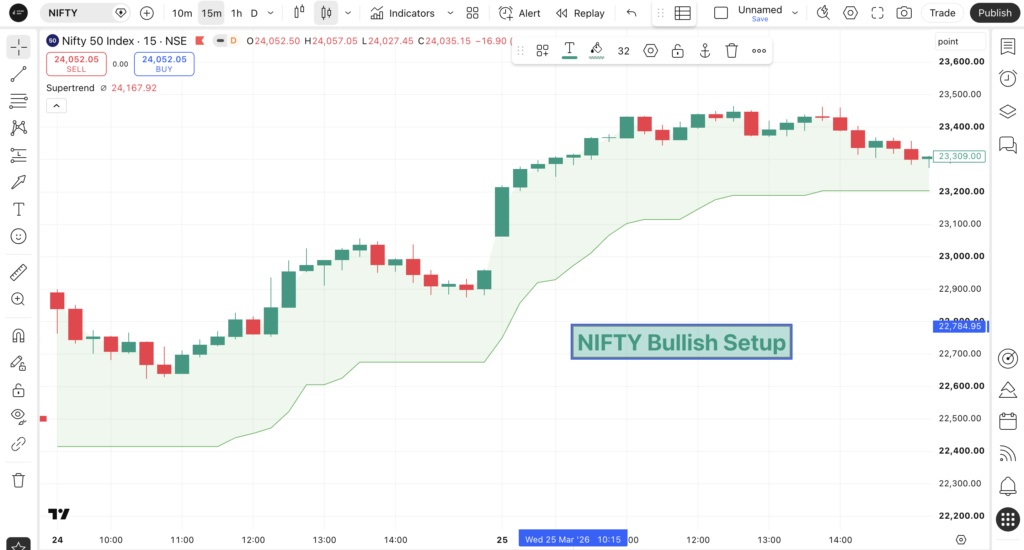Image resolution: width=1024 pixels, height=550 pixels.
Task: Select the trend line drawing tool
Action: (18, 74)
